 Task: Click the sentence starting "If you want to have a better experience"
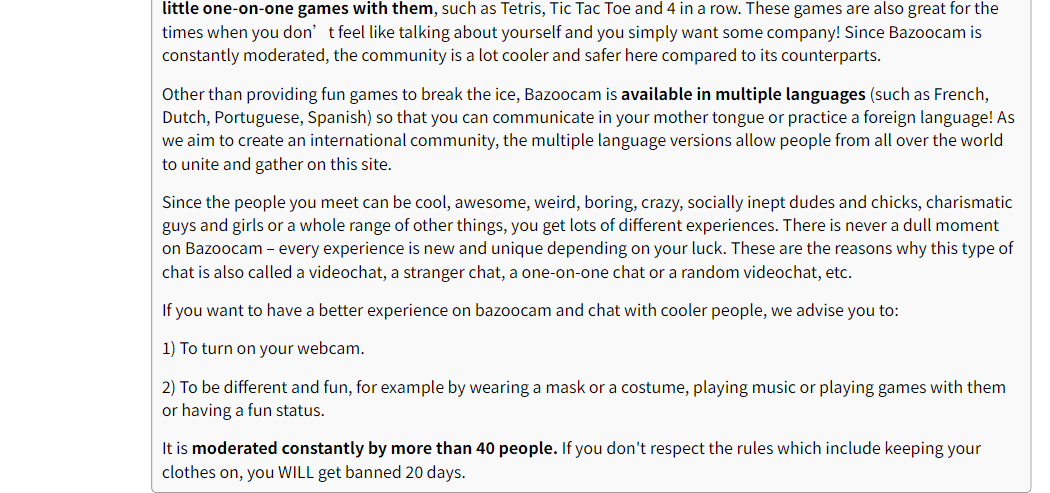(x=530, y=310)
